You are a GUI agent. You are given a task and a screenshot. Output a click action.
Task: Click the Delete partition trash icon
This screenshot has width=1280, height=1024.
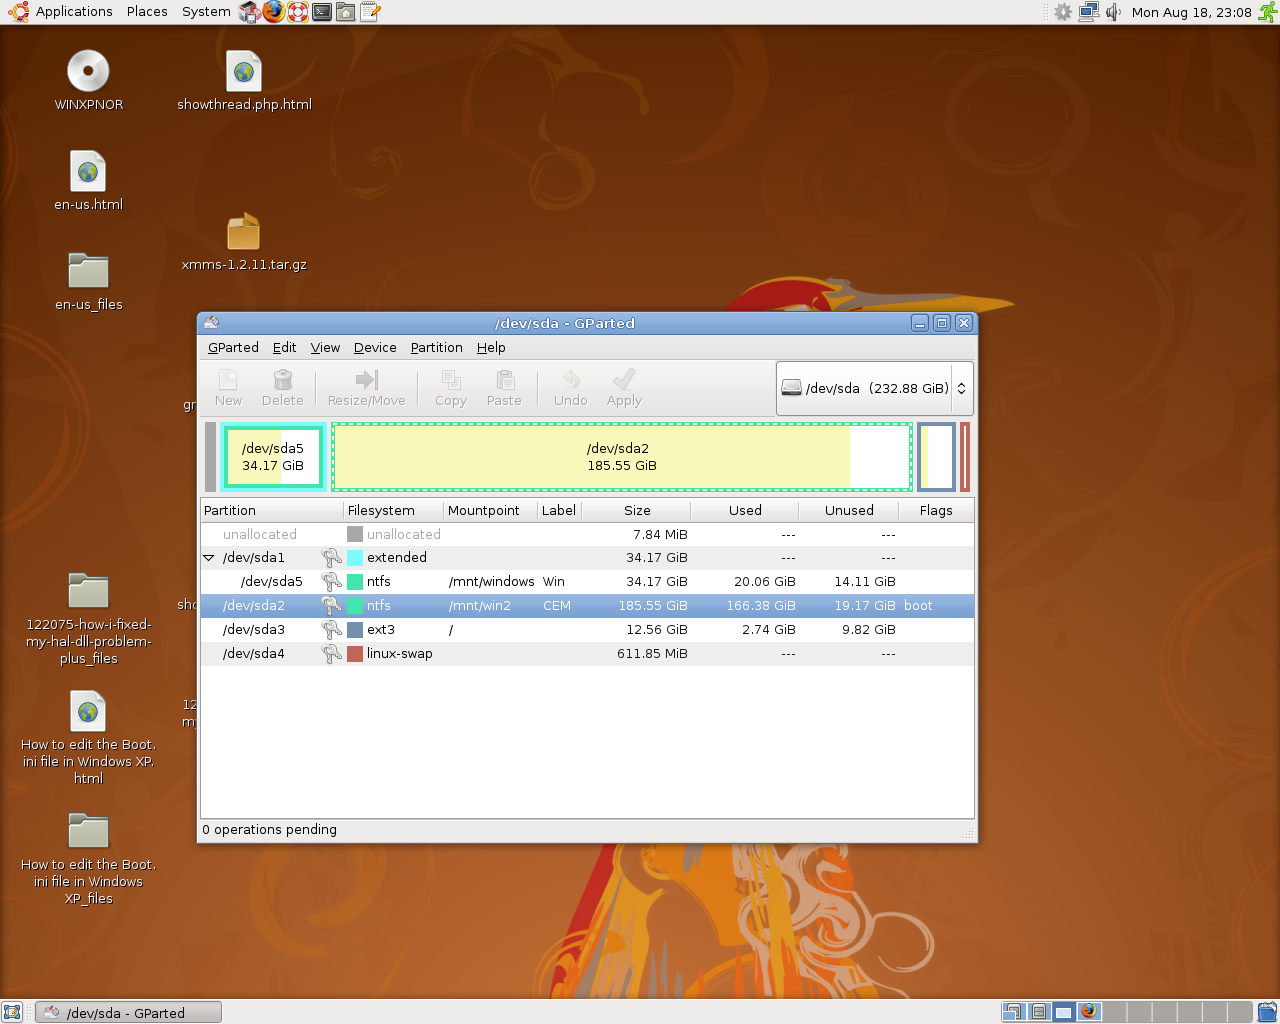(283, 380)
